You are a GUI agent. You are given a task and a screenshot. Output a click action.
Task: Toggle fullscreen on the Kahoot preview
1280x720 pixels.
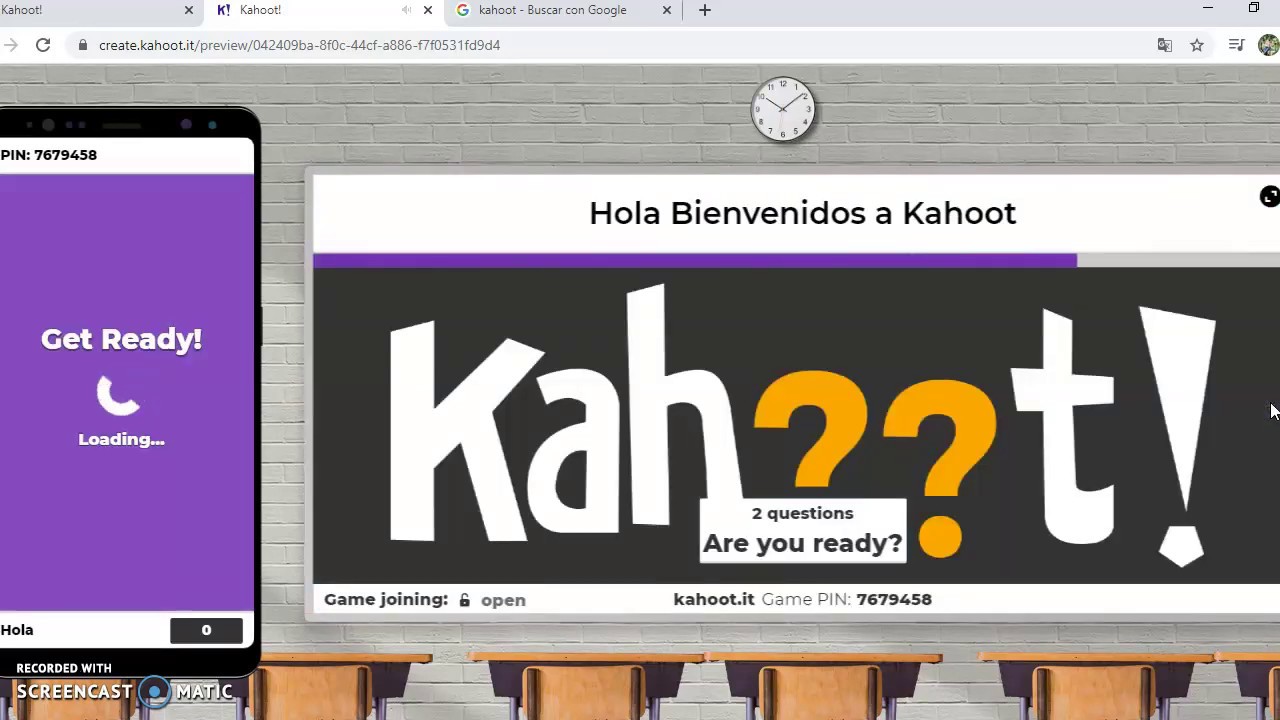(x=1269, y=197)
